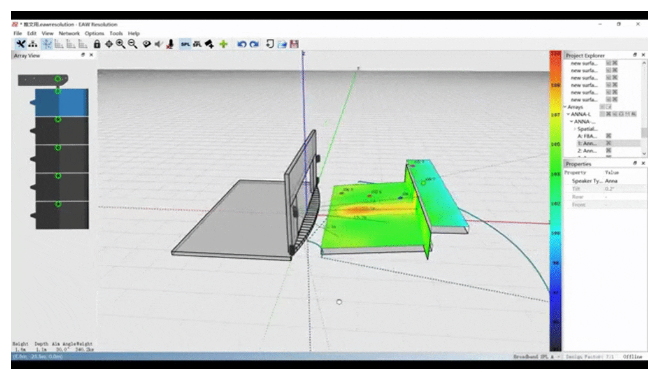Click the green plus add icon
Screen dimensions: 652x372
click(x=223, y=44)
